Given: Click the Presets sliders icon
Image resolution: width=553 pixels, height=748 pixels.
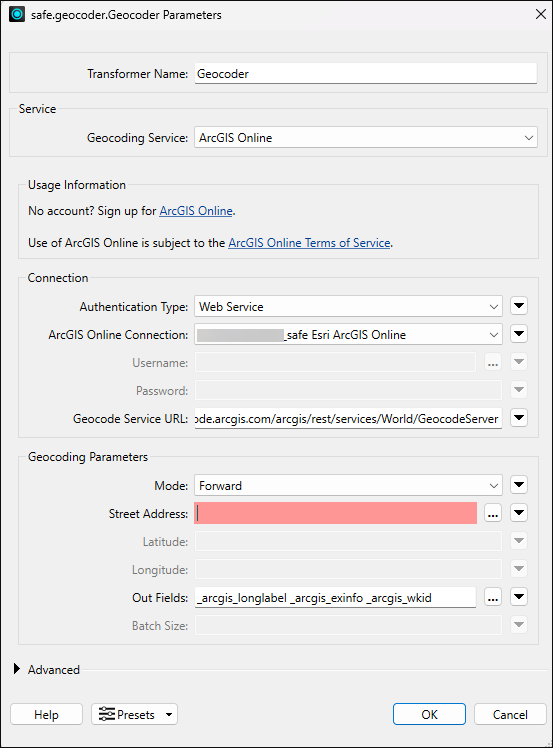Looking at the screenshot, I should click(106, 714).
